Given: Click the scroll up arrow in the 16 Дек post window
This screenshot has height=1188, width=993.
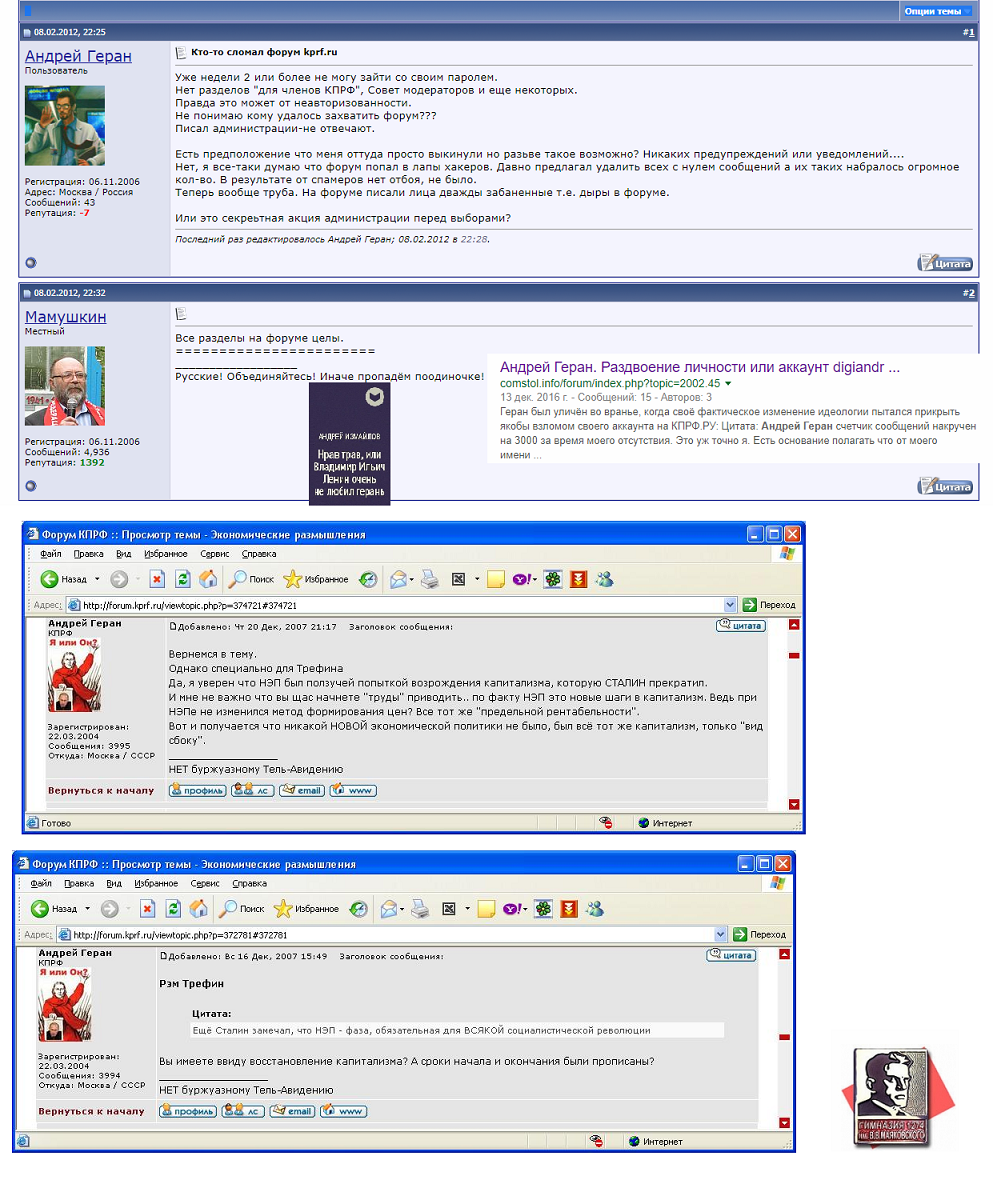Looking at the screenshot, I should [x=784, y=955].
